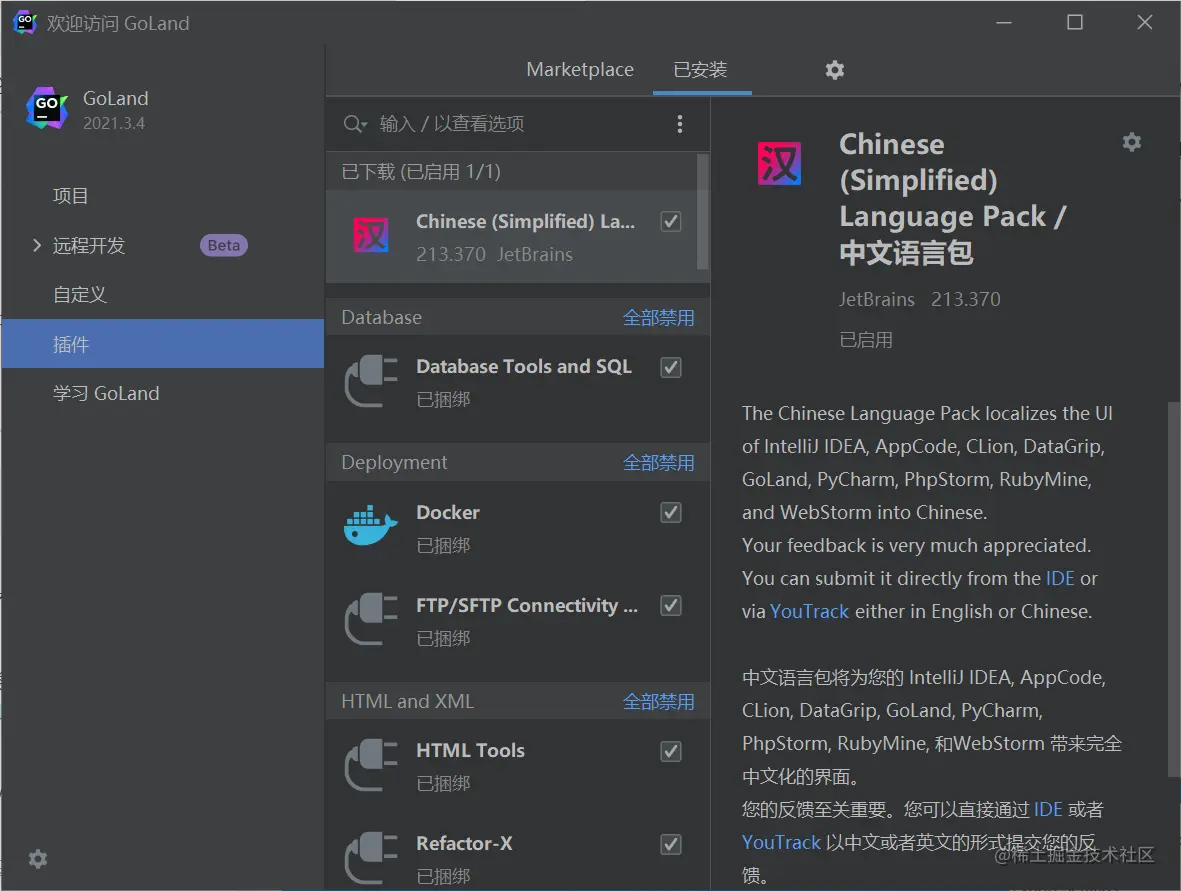Select 插件 in the sidebar
The width and height of the screenshot is (1181, 891).
(163, 343)
